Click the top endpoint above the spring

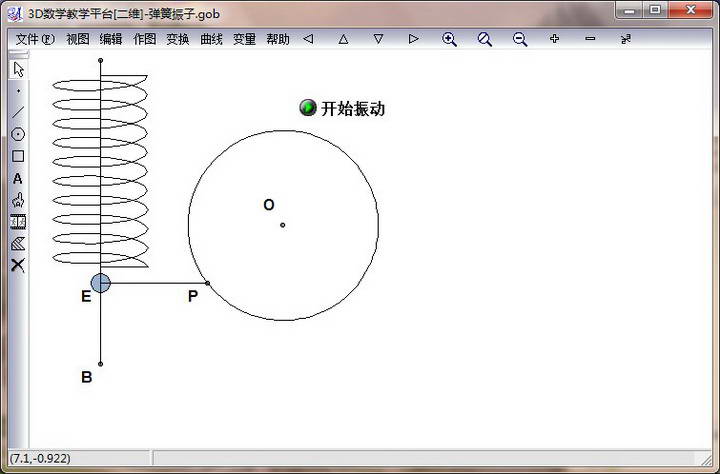click(101, 60)
